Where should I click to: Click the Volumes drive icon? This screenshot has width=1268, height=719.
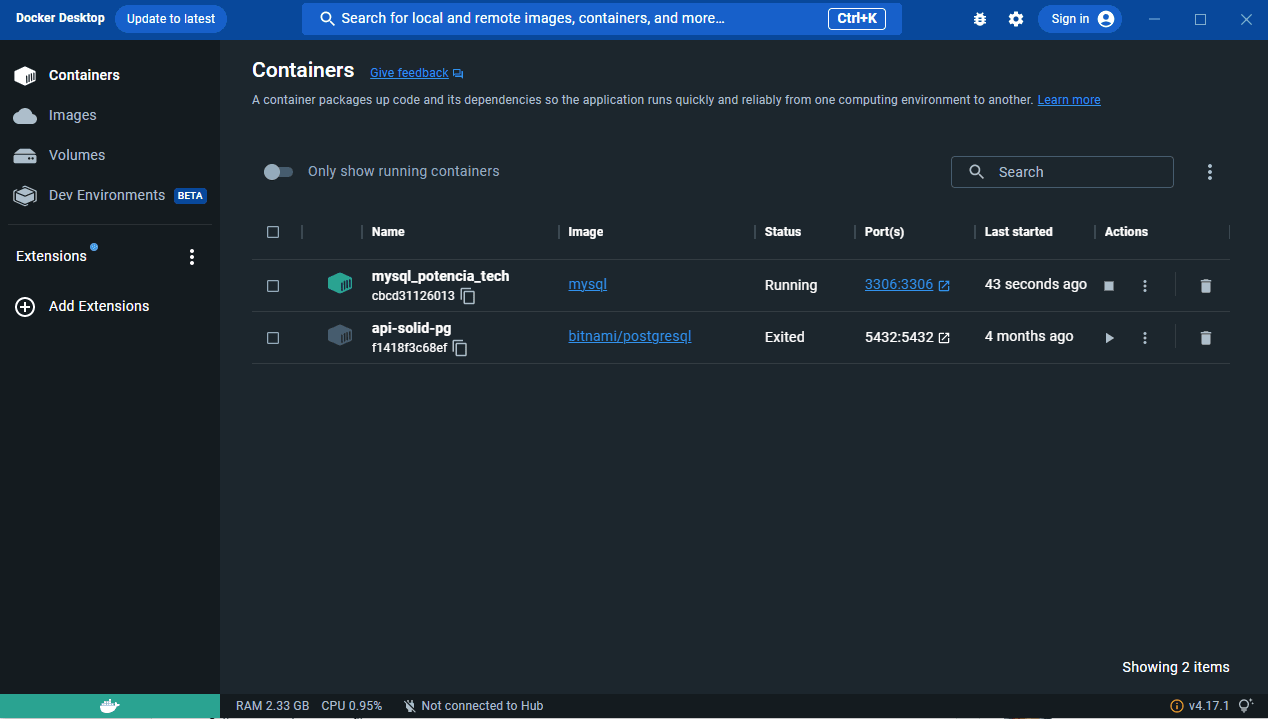point(25,156)
